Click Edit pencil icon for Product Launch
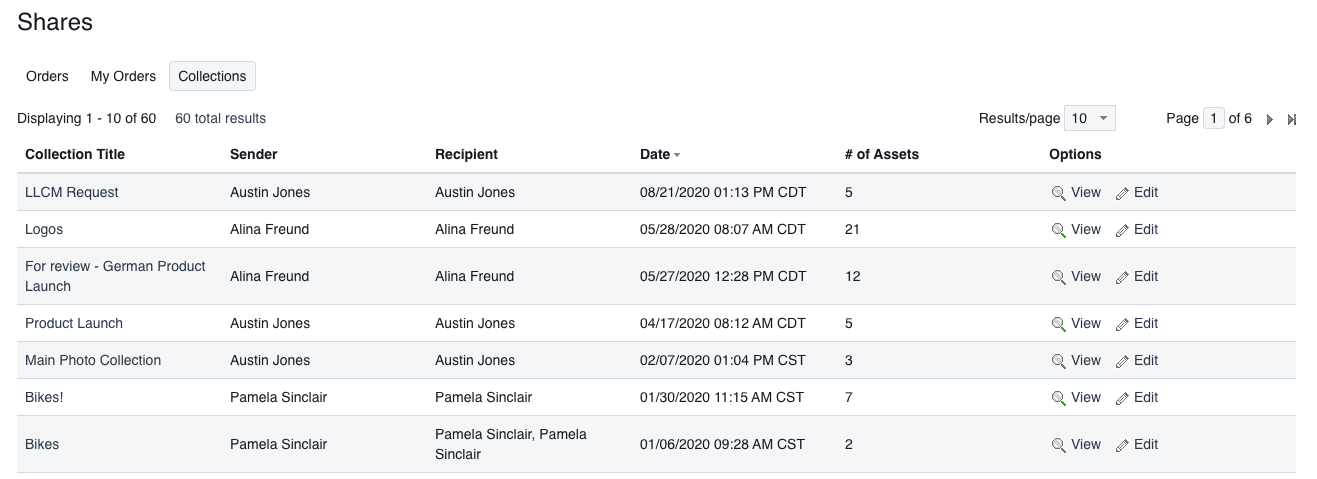 1122,324
